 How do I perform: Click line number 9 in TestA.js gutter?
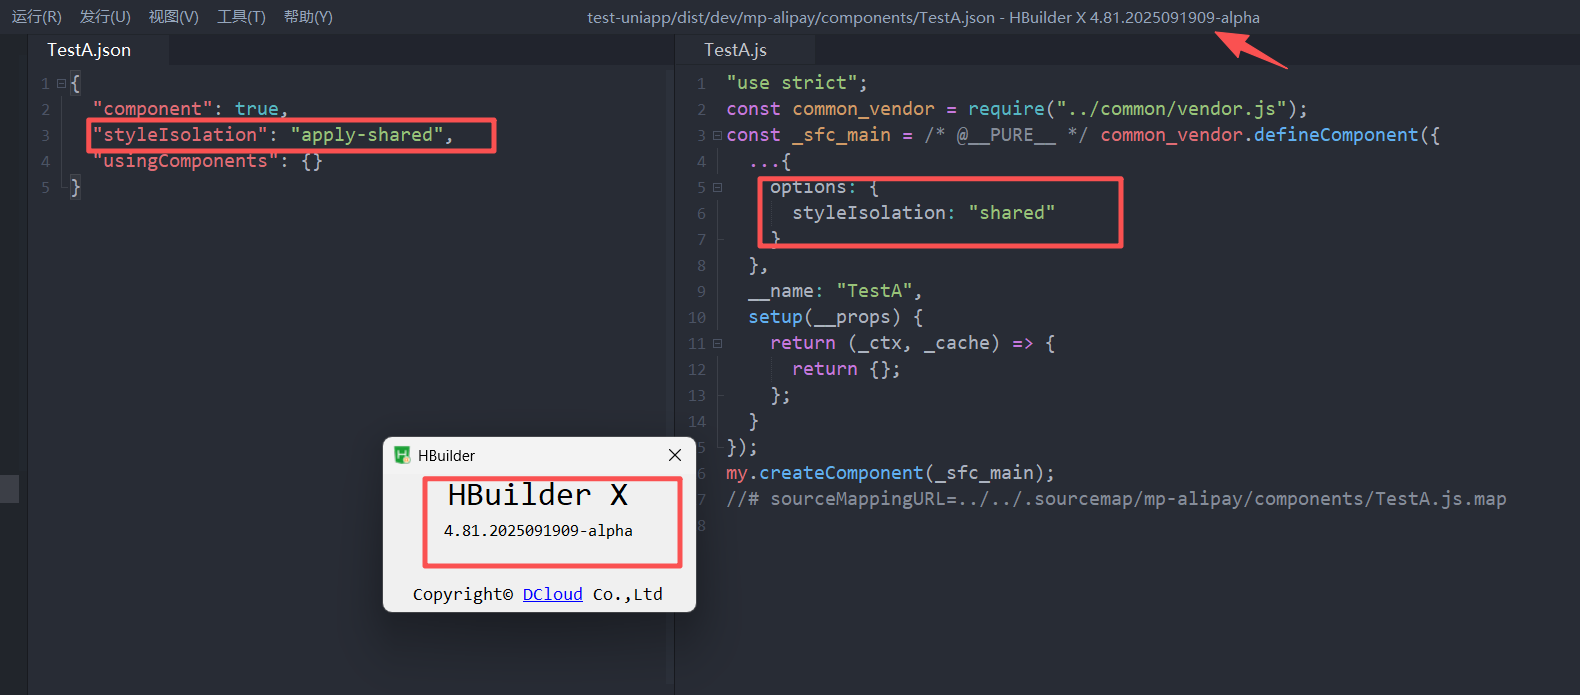tap(701, 292)
